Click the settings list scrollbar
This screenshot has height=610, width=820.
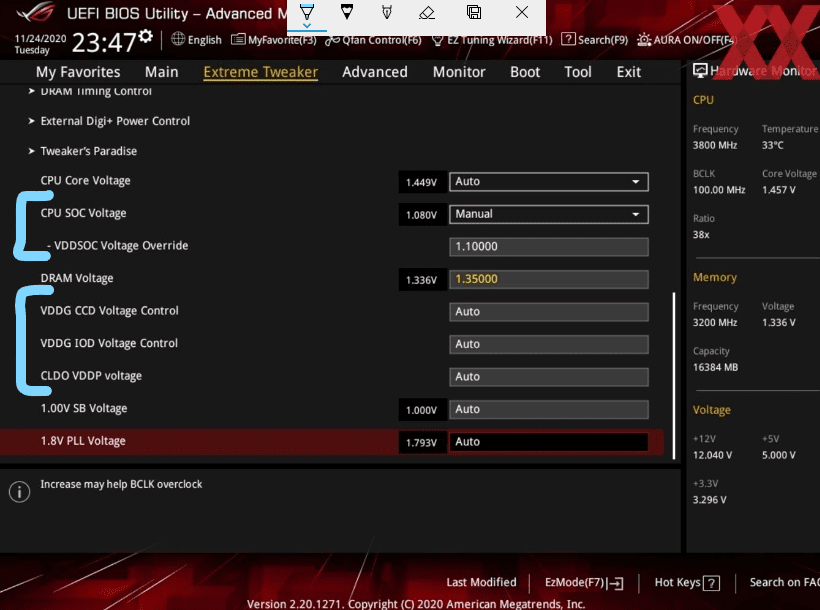[x=674, y=375]
